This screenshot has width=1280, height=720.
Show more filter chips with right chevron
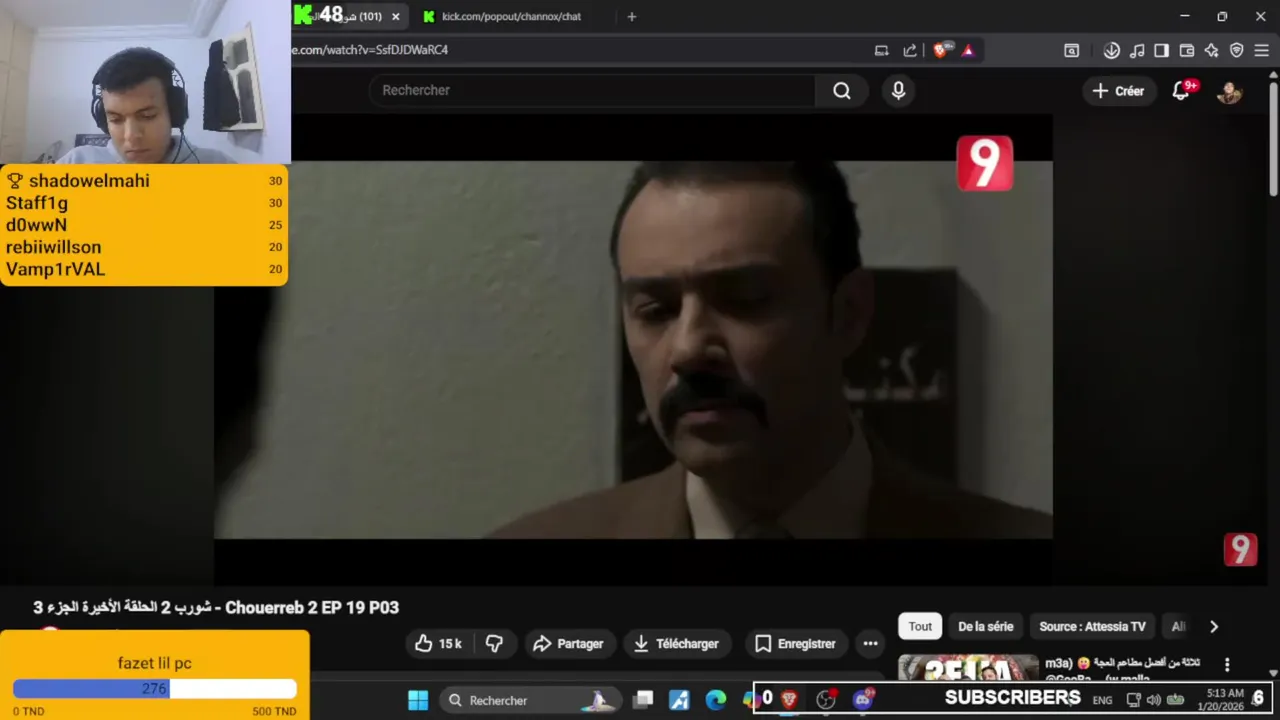[1214, 627]
